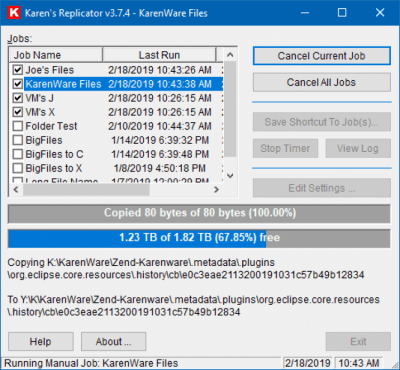
Task: Check the BigFiles to C job checkbox
Action: (x=17, y=154)
